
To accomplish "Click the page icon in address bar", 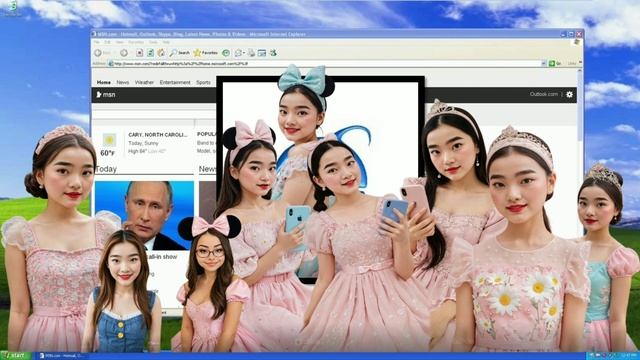I will point(111,64).
